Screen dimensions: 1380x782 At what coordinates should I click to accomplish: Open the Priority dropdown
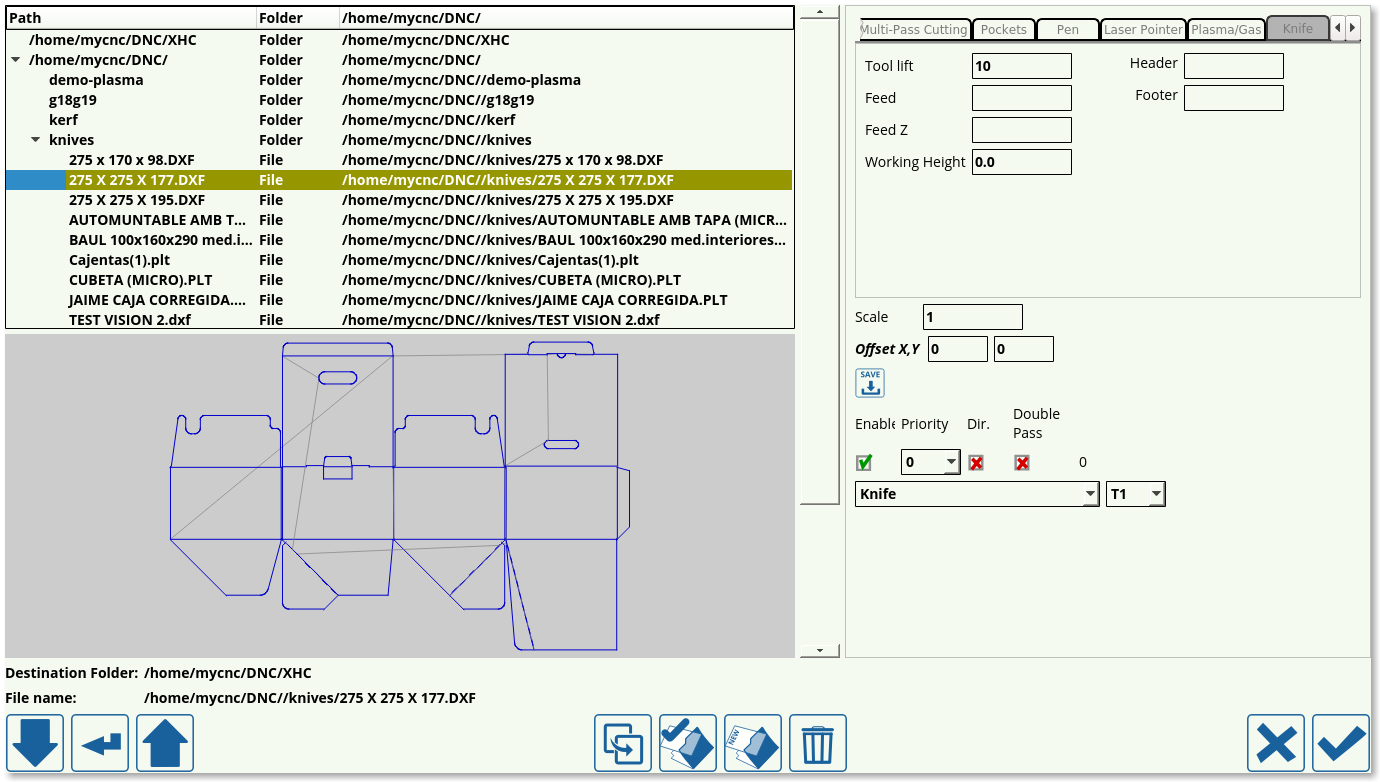[930, 462]
